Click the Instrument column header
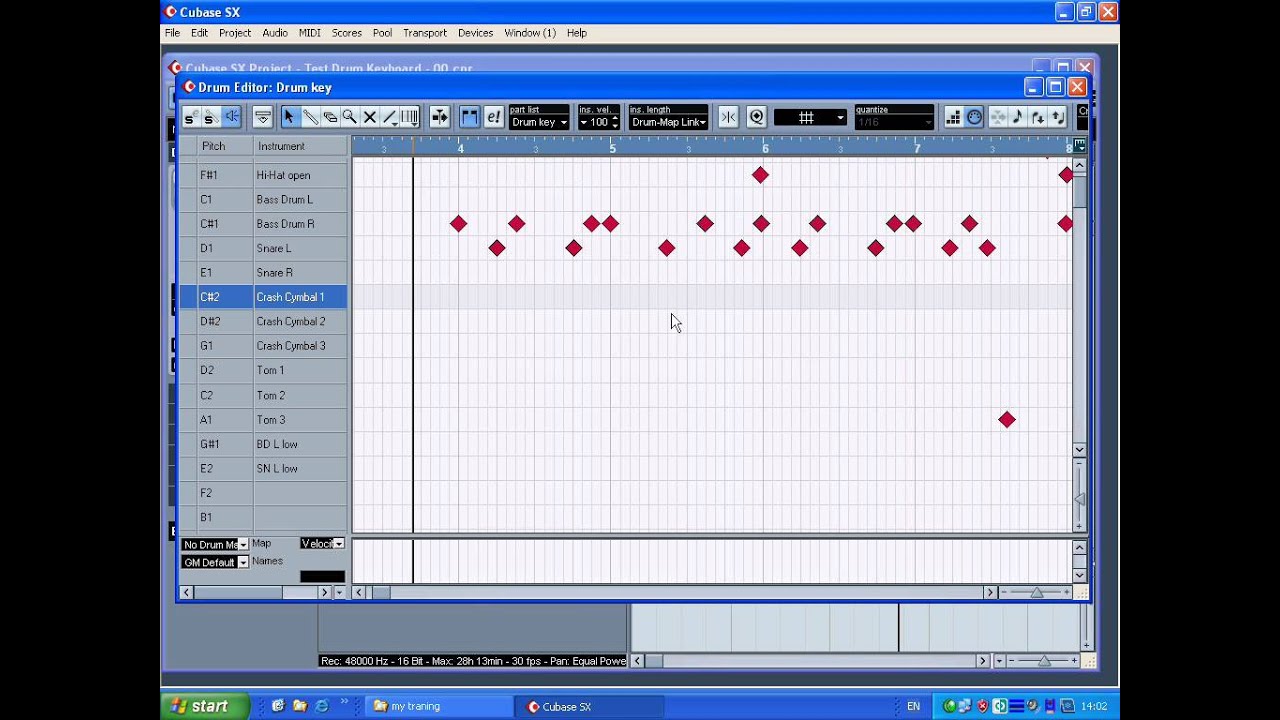This screenshot has width=1280, height=720. 300,146
